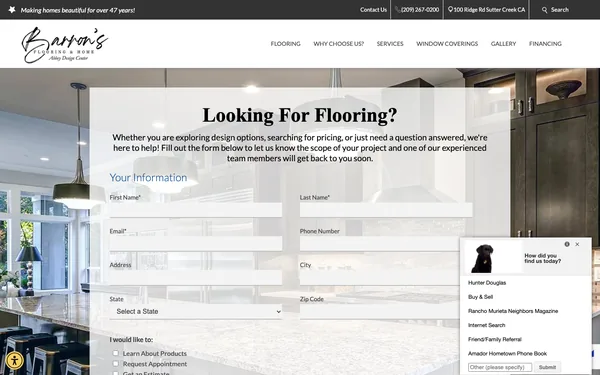Call the (209) 267-0200 phone link
The height and width of the screenshot is (375, 600).
coord(420,10)
